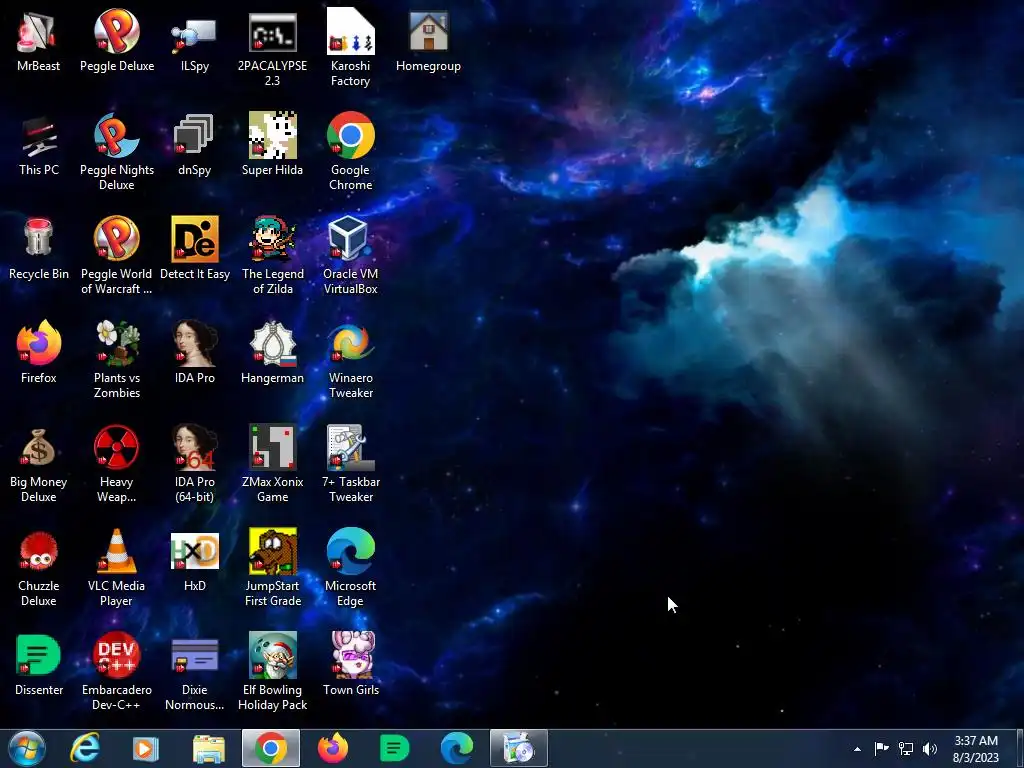Select the Google Chrome desktop shortcut
The height and width of the screenshot is (768, 1024).
pyautogui.click(x=351, y=152)
